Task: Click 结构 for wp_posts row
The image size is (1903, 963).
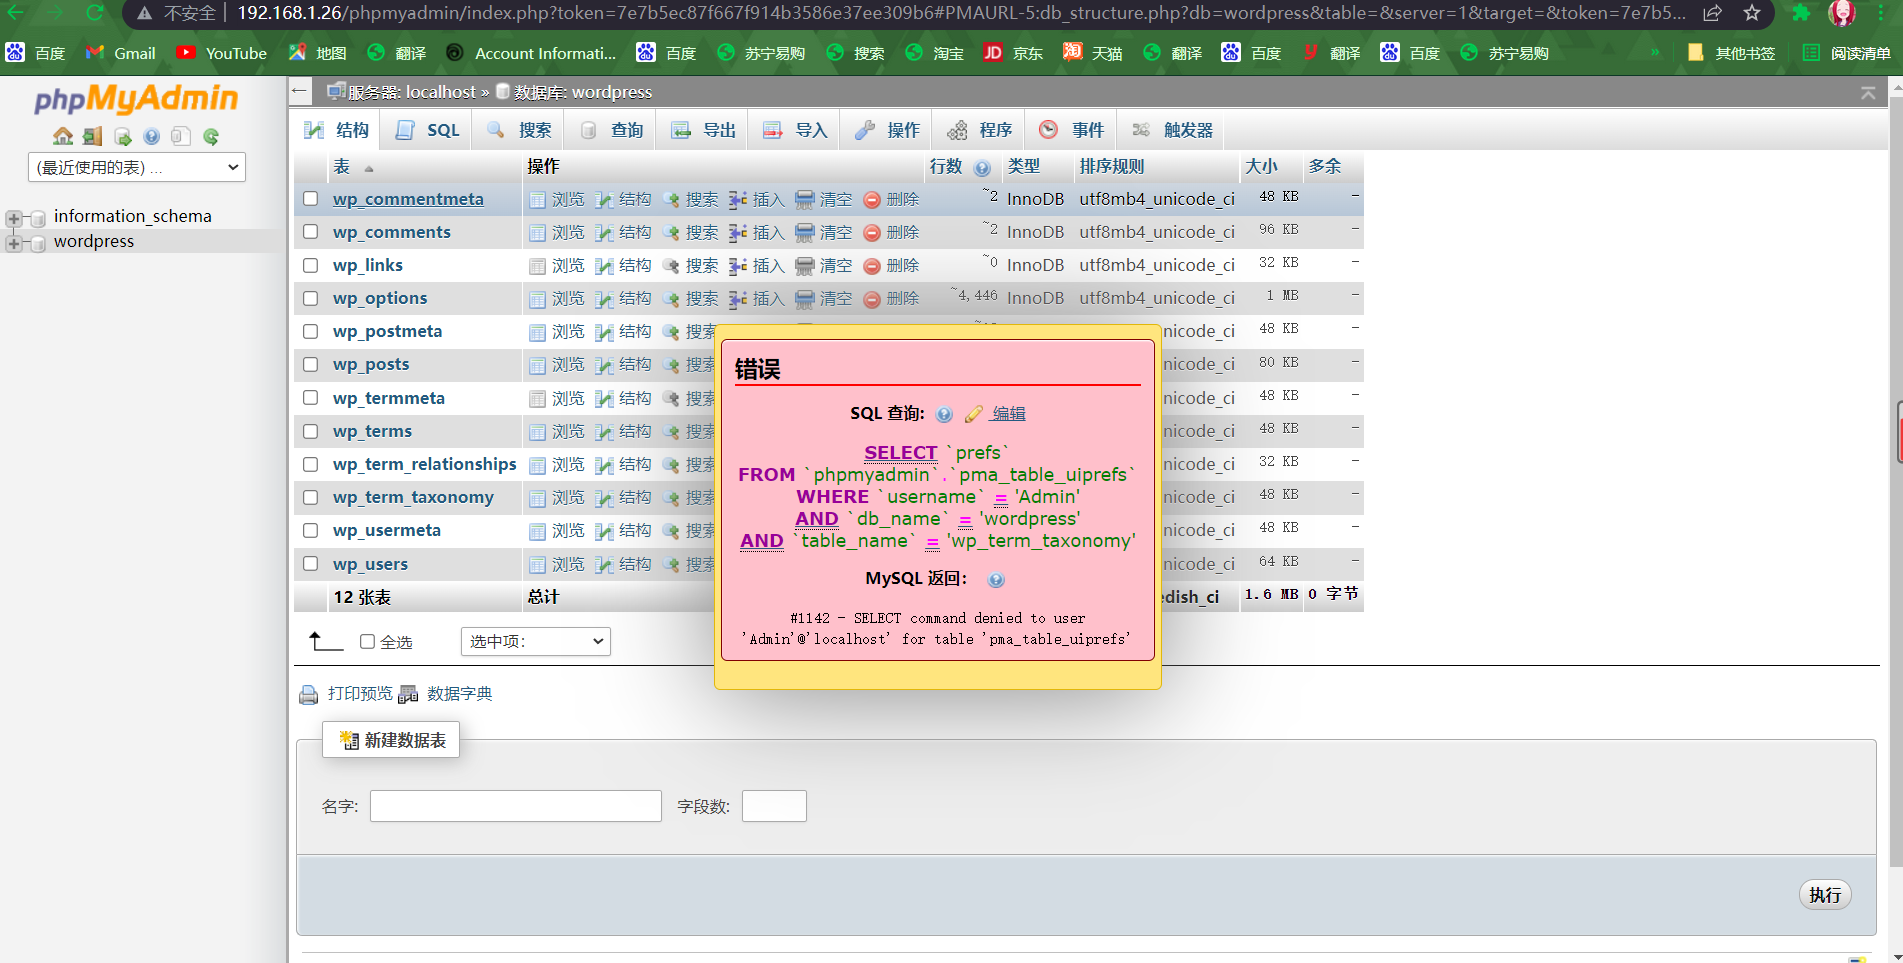Action: coord(623,365)
